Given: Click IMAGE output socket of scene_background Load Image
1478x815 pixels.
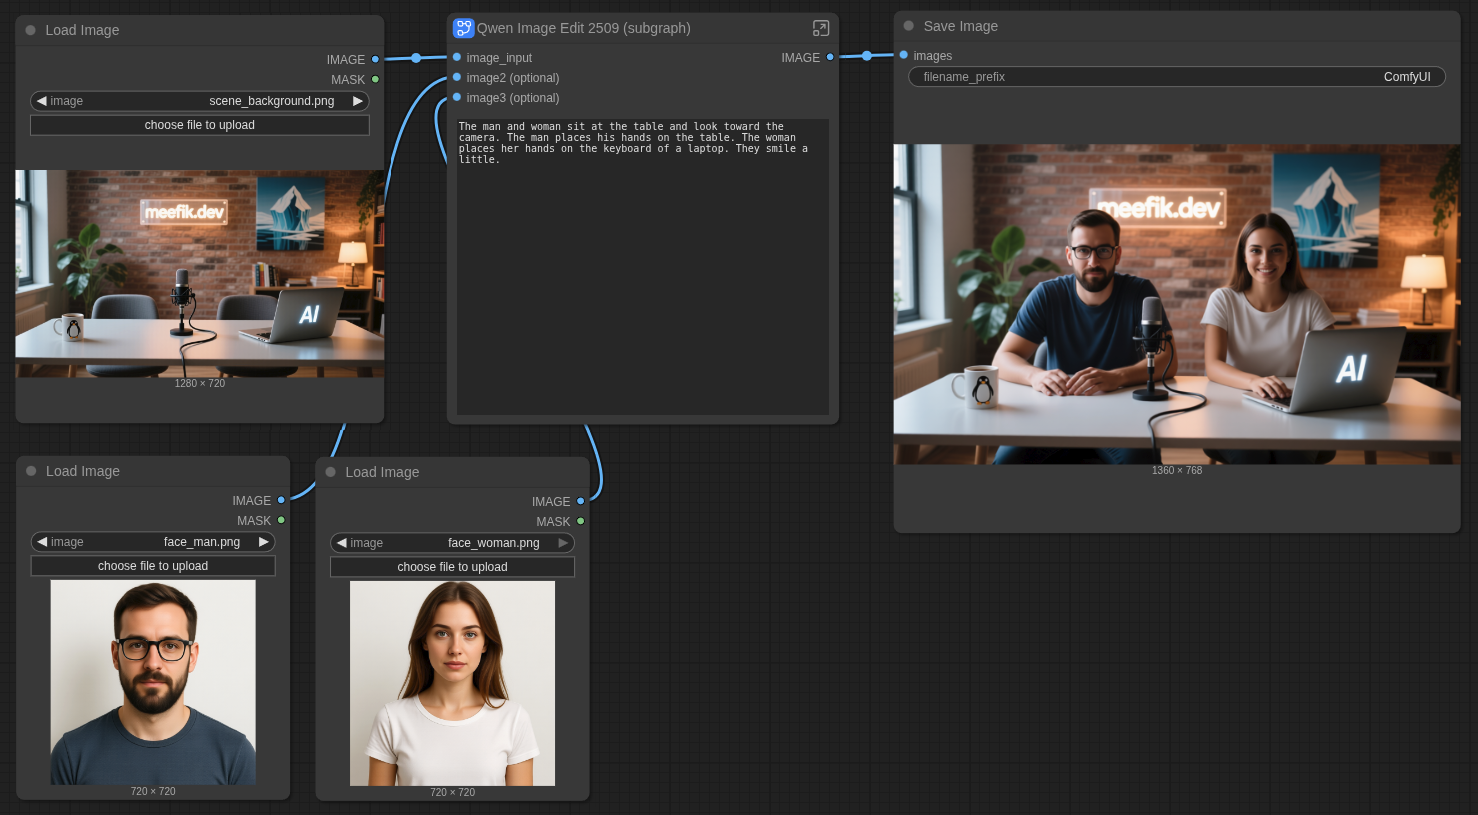Looking at the screenshot, I should point(375,60).
